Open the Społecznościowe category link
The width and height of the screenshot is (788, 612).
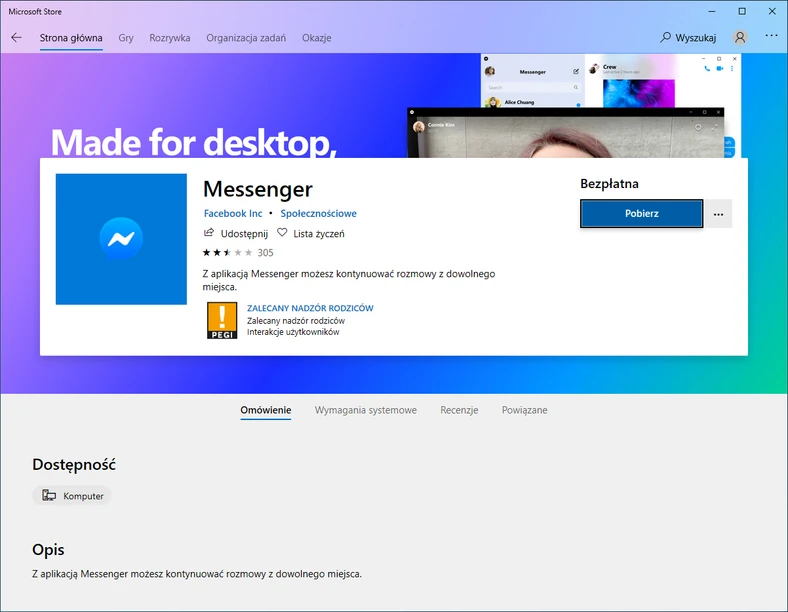(319, 214)
